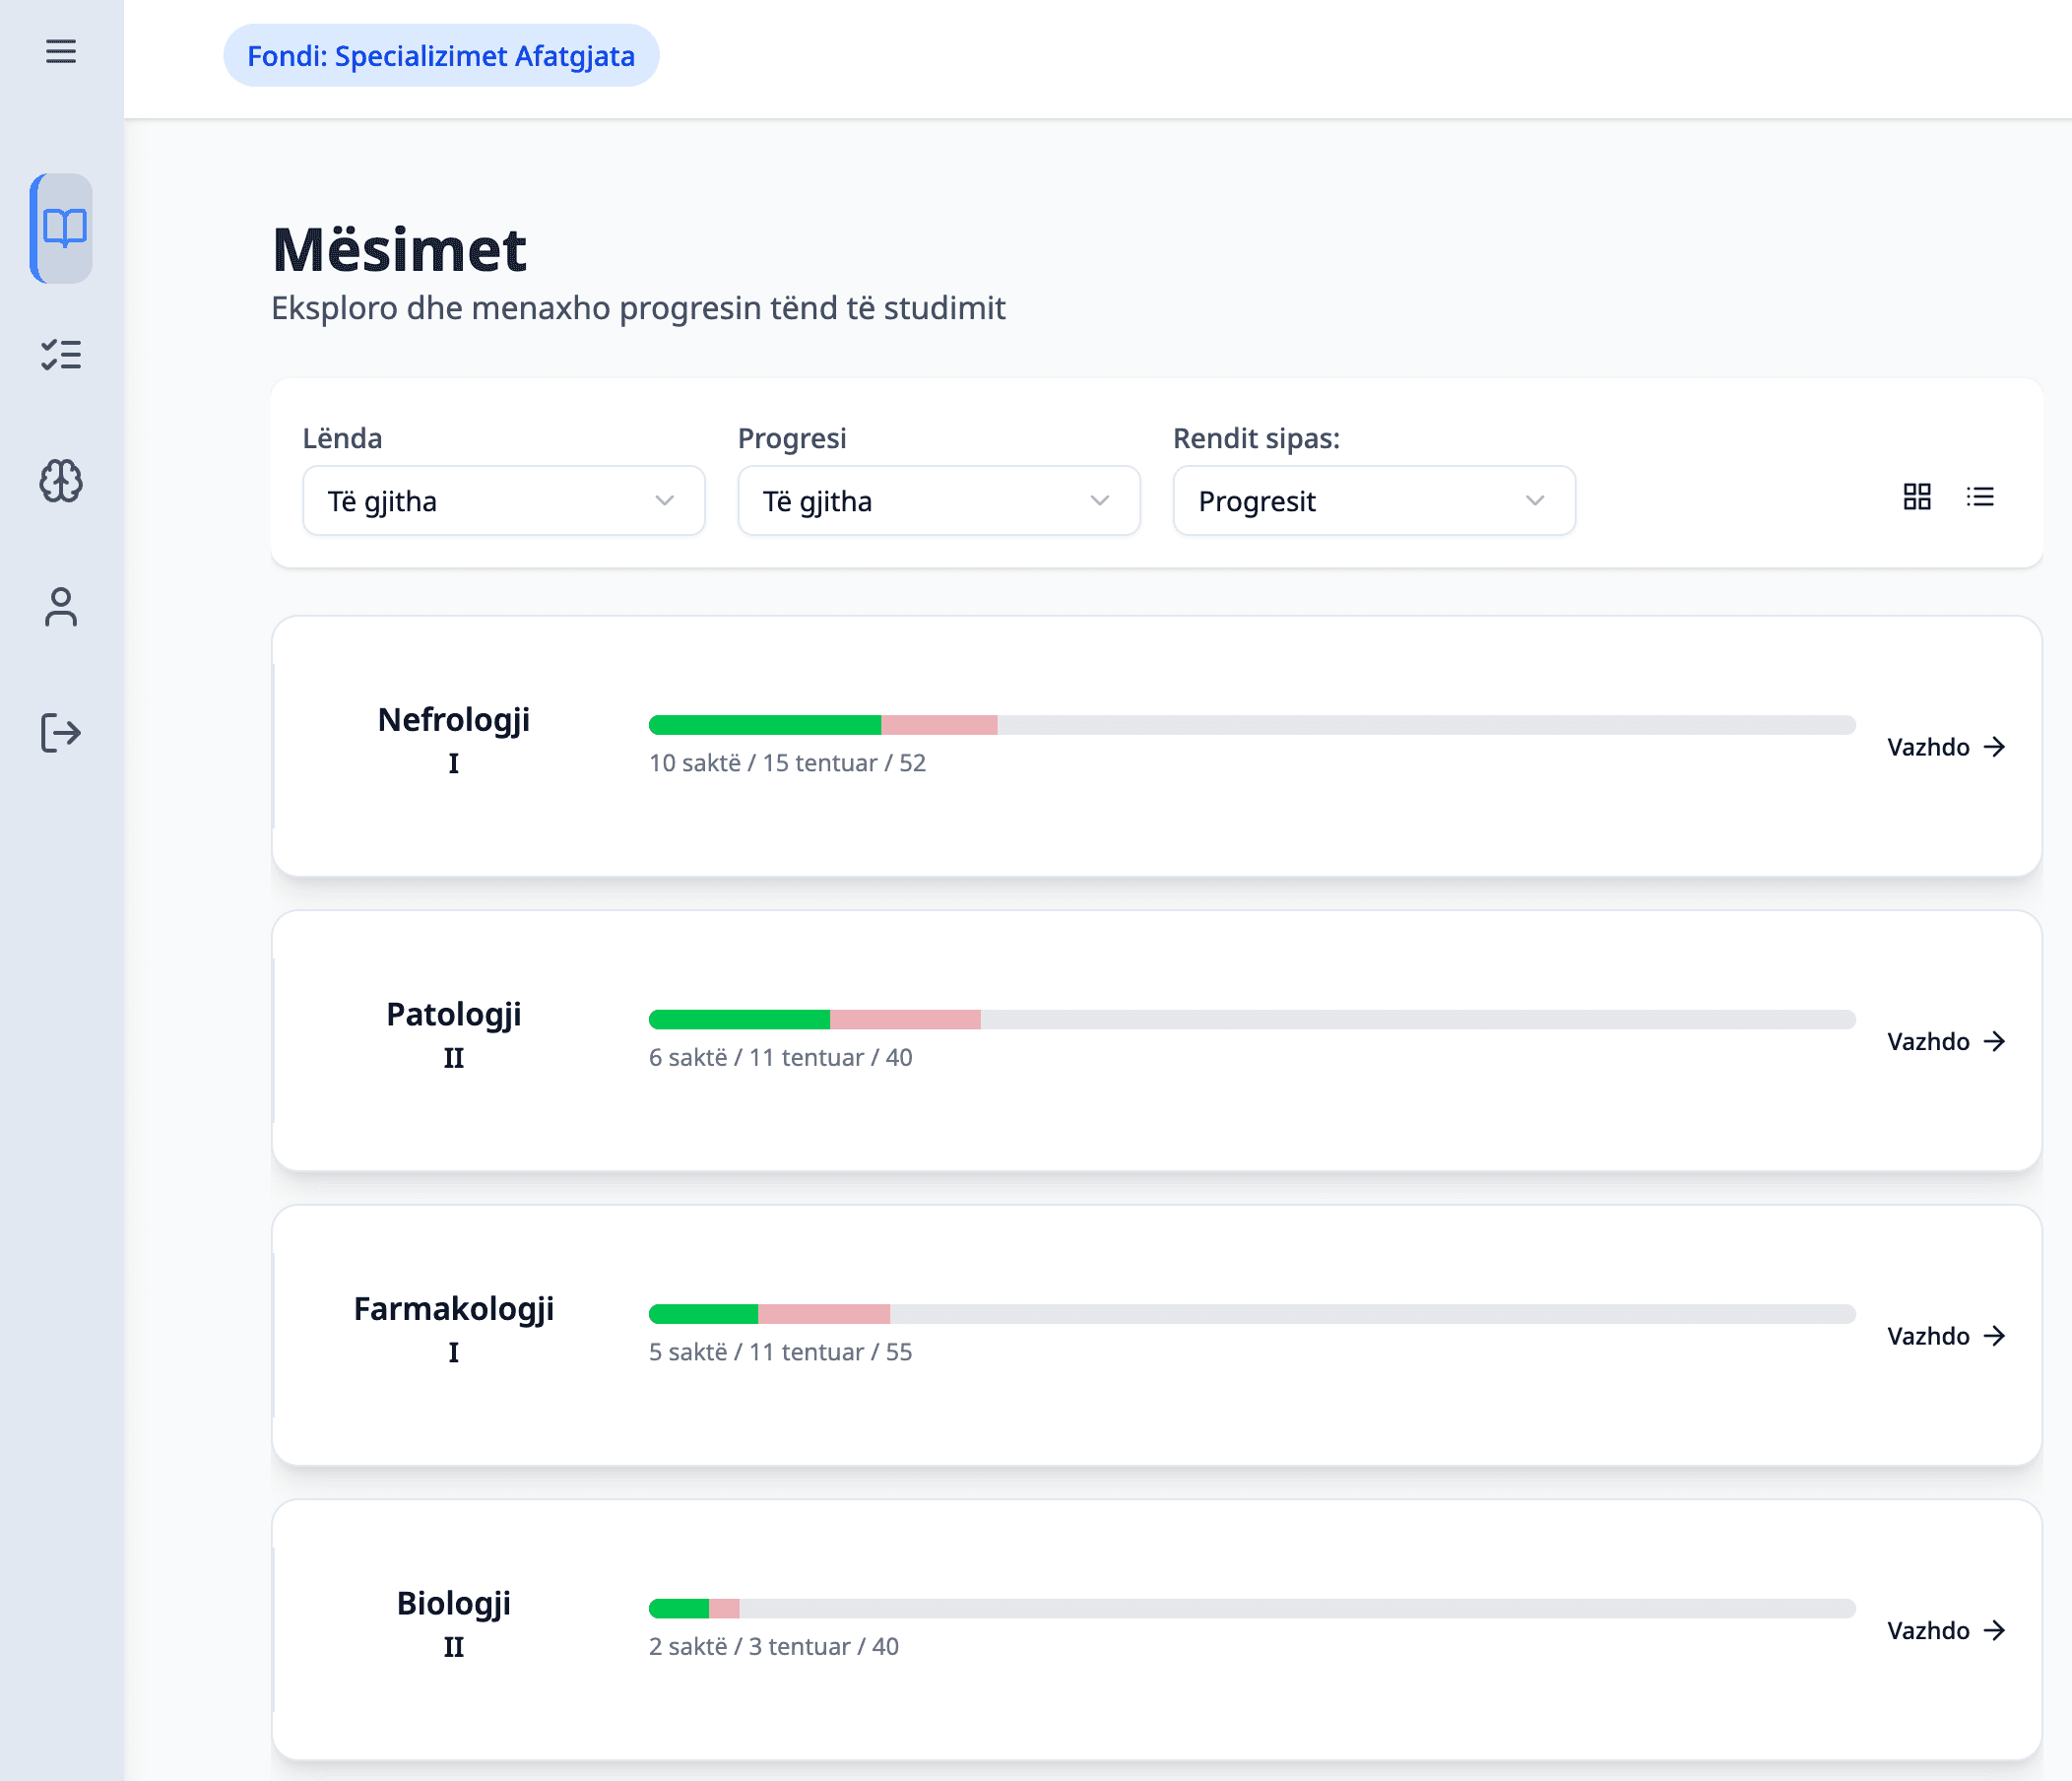Screen dimensions: 2072x1781
Task: Continue the Biologji lesson via Vazhdo
Action: (x=1946, y=1631)
